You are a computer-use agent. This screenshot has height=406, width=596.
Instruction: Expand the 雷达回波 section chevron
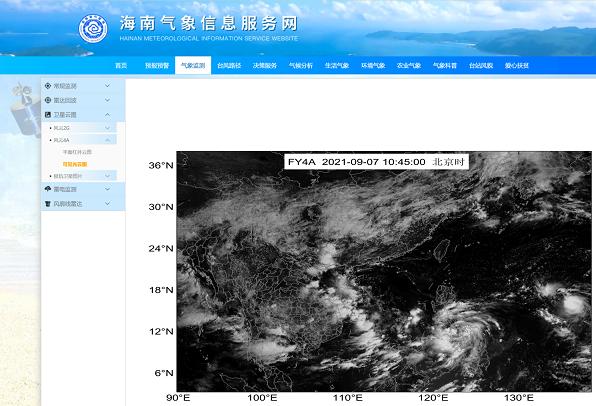pyautogui.click(x=108, y=100)
